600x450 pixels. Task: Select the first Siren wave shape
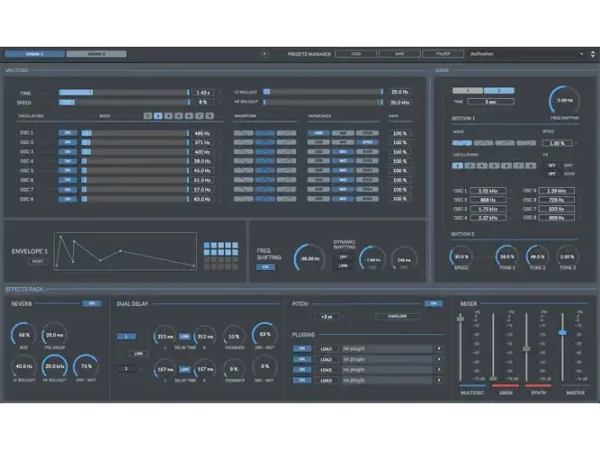(x=462, y=143)
